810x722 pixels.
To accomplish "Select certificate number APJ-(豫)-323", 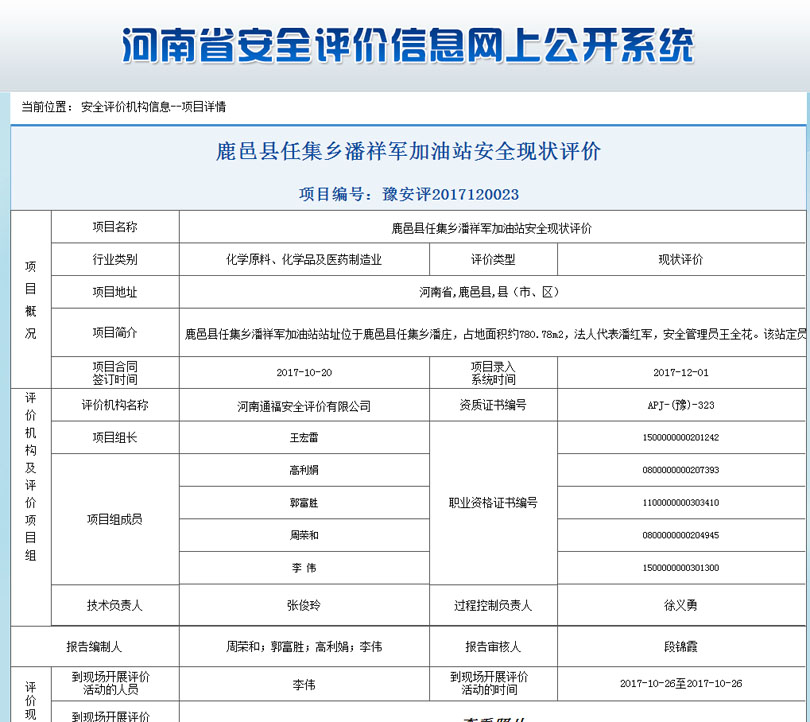I will (680, 405).
